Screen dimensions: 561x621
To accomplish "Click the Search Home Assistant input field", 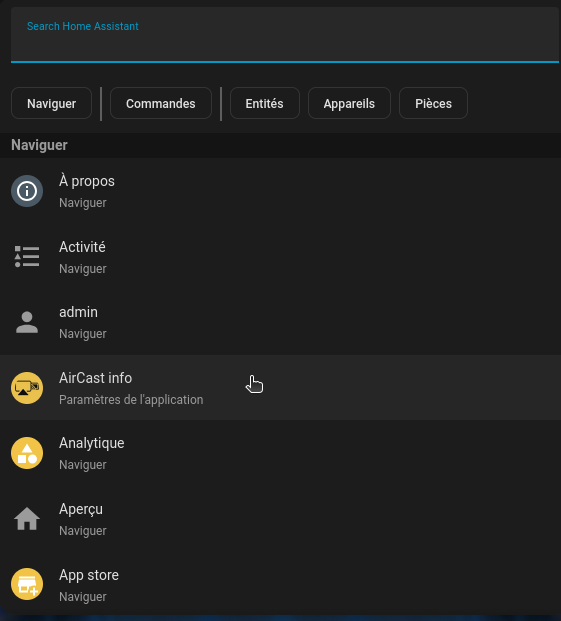I will (285, 35).
